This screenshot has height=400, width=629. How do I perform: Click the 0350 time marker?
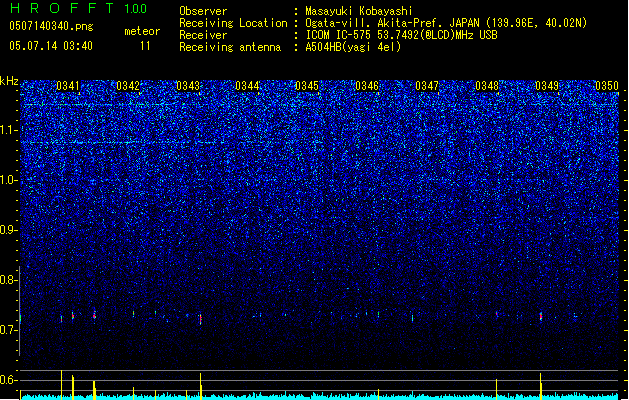point(607,86)
